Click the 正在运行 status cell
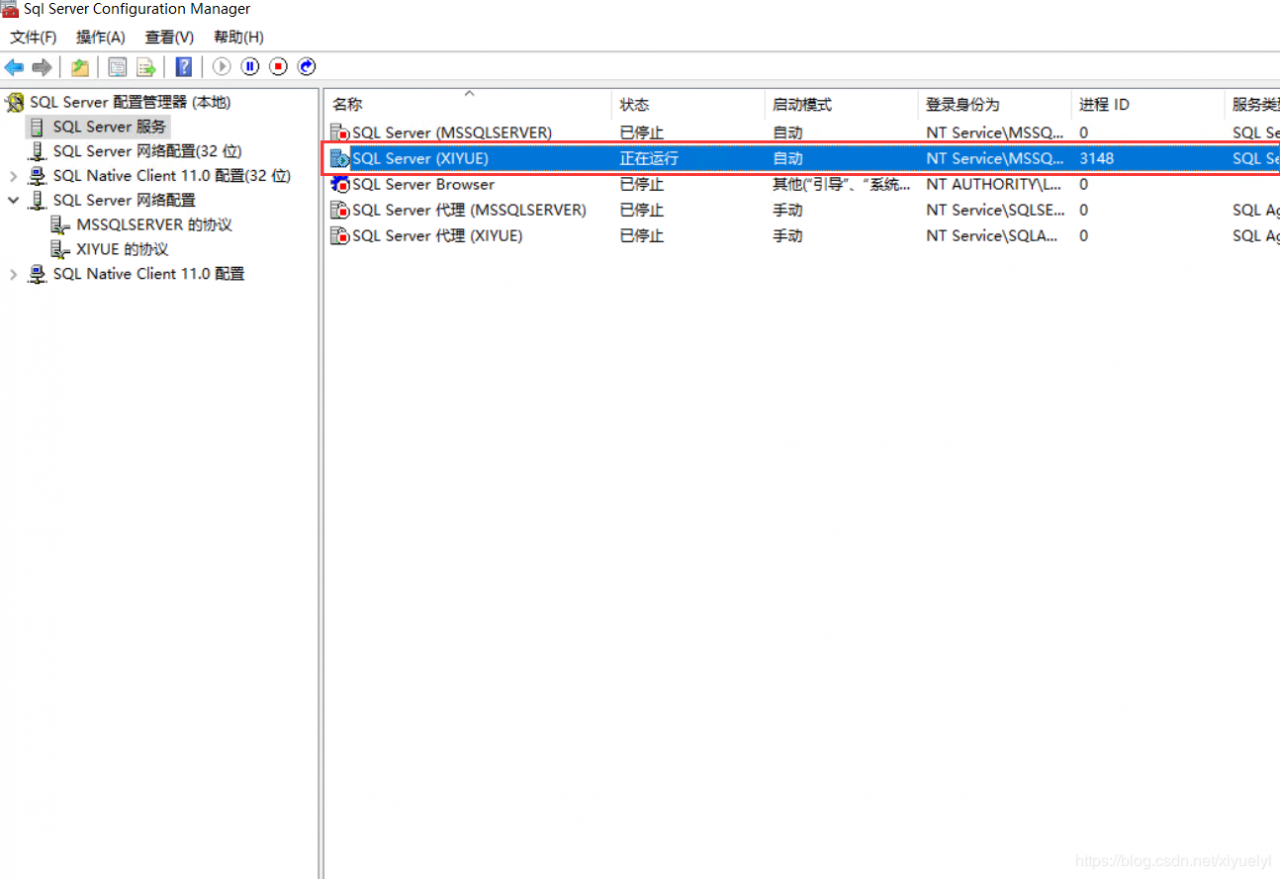The height and width of the screenshot is (879, 1280). tap(649, 159)
